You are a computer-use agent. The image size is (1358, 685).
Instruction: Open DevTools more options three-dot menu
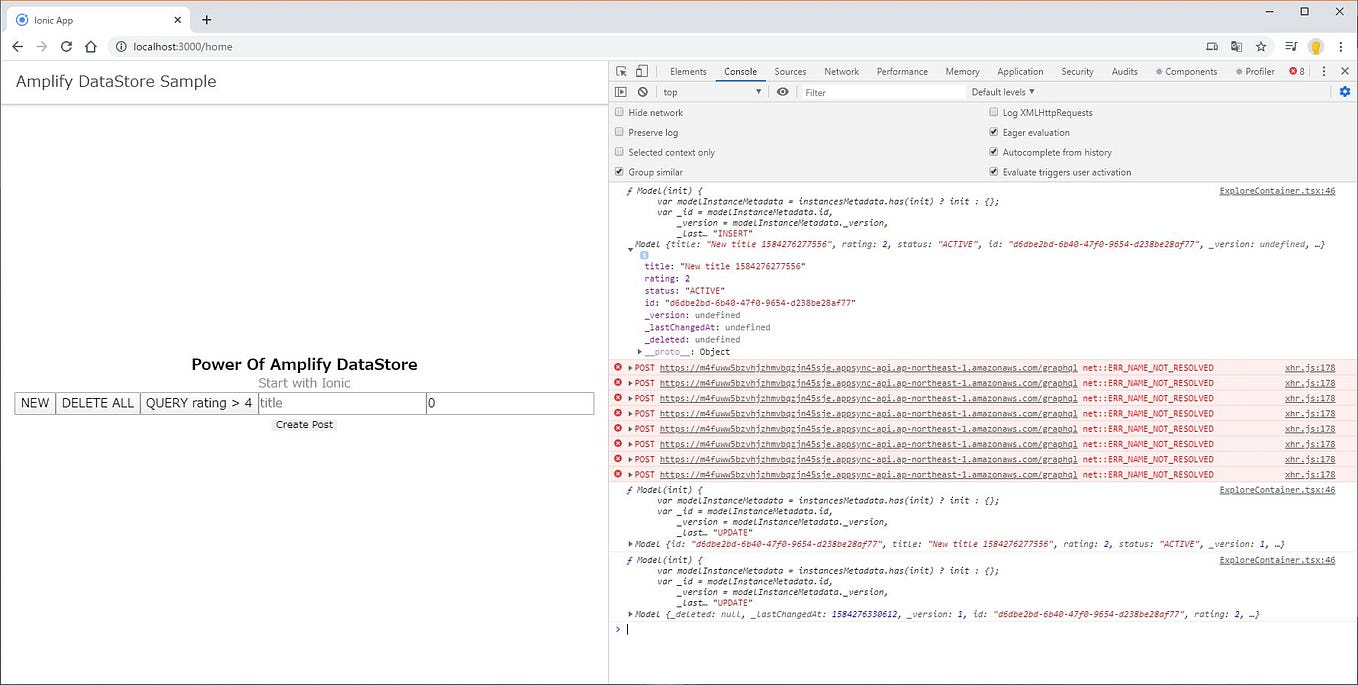(x=1322, y=71)
